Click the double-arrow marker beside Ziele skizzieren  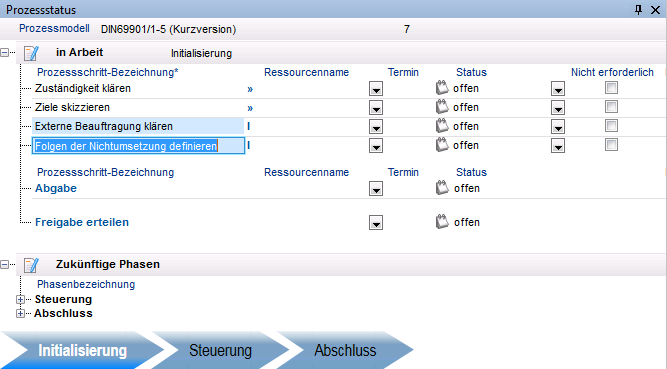point(250,108)
